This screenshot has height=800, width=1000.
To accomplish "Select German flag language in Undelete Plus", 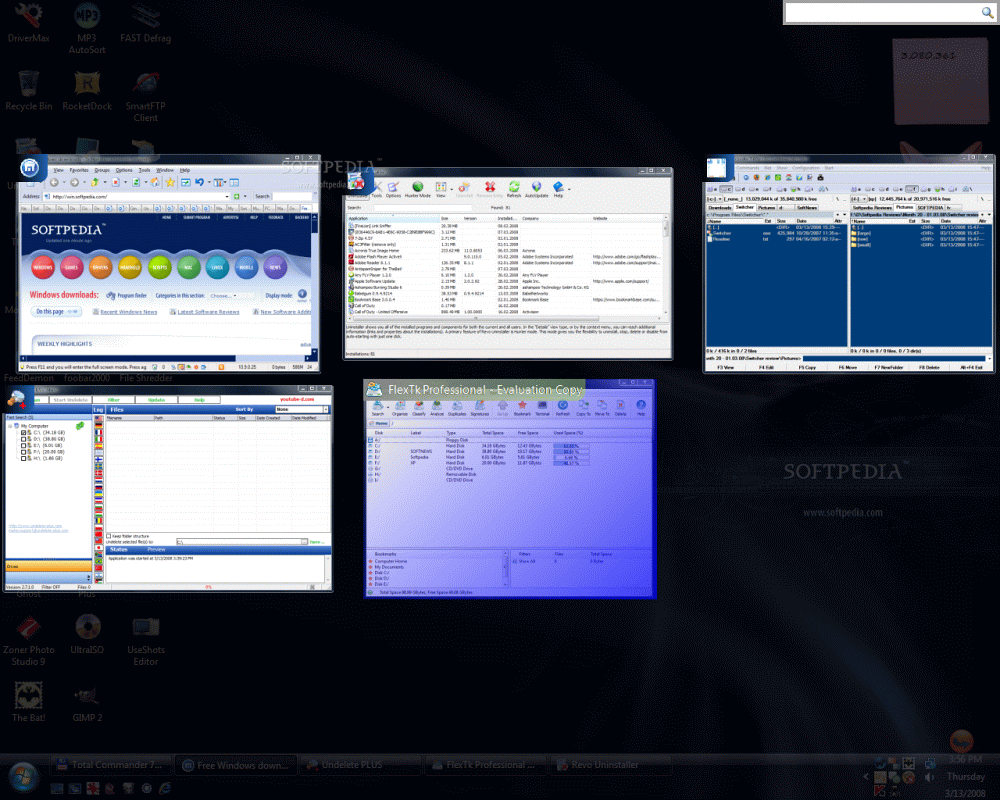I will (x=99, y=426).
